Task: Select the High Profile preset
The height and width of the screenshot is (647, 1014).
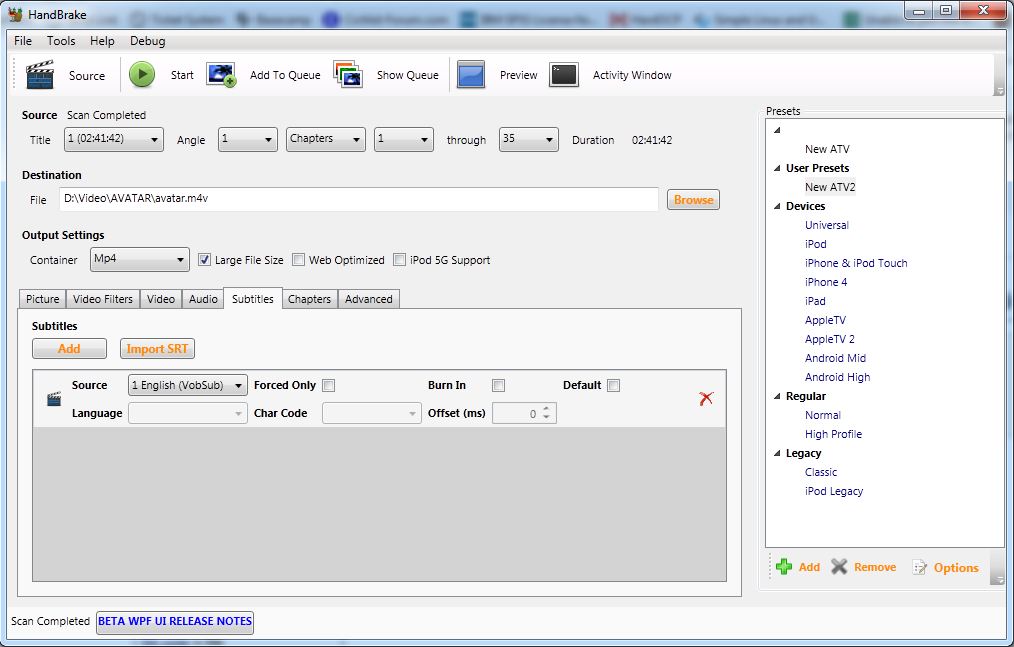Action: pyautogui.click(x=833, y=434)
